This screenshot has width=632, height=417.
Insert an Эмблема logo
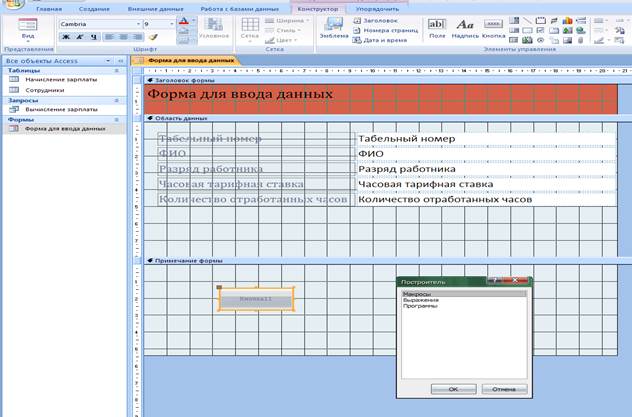pos(334,28)
